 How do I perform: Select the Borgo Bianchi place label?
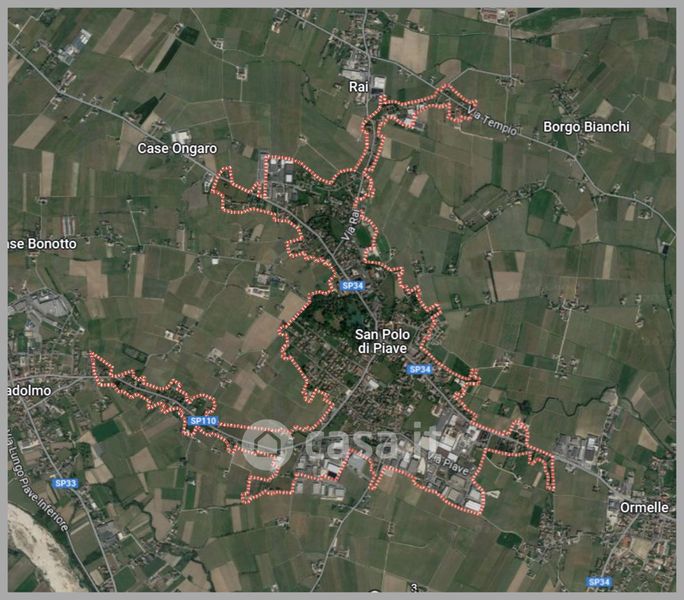586,127
